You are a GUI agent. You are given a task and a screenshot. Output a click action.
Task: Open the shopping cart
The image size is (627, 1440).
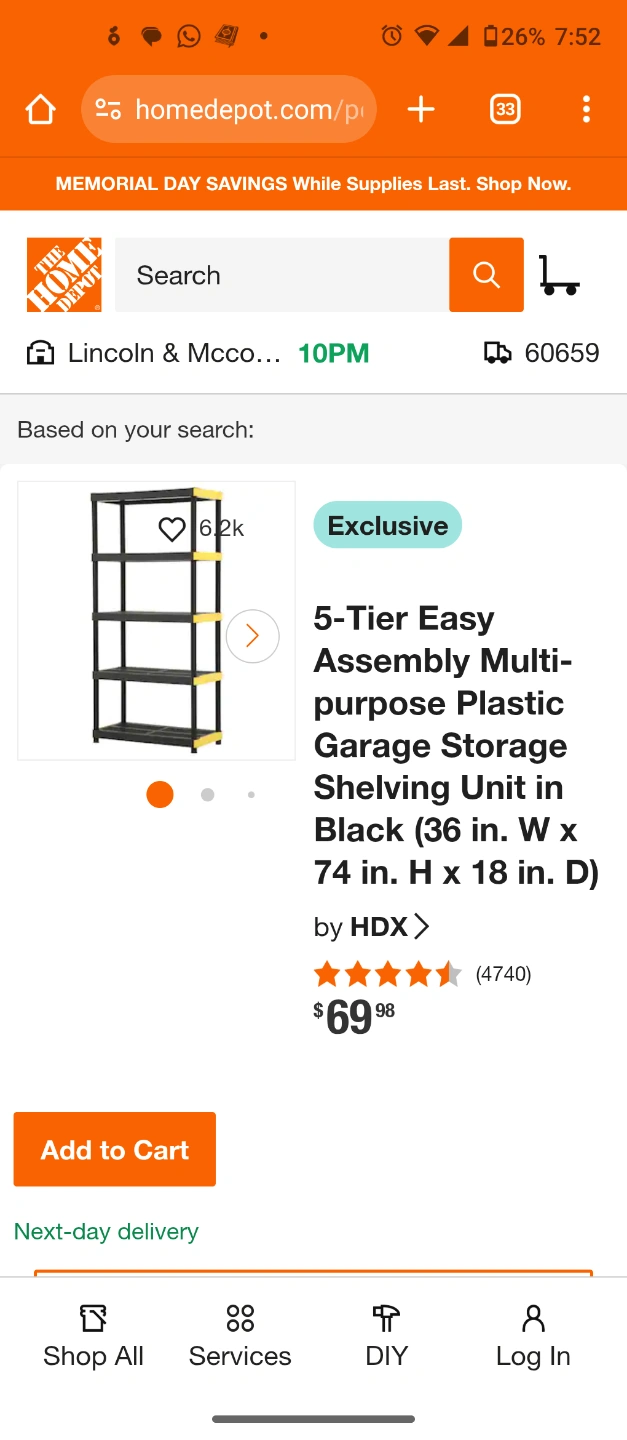coord(558,275)
